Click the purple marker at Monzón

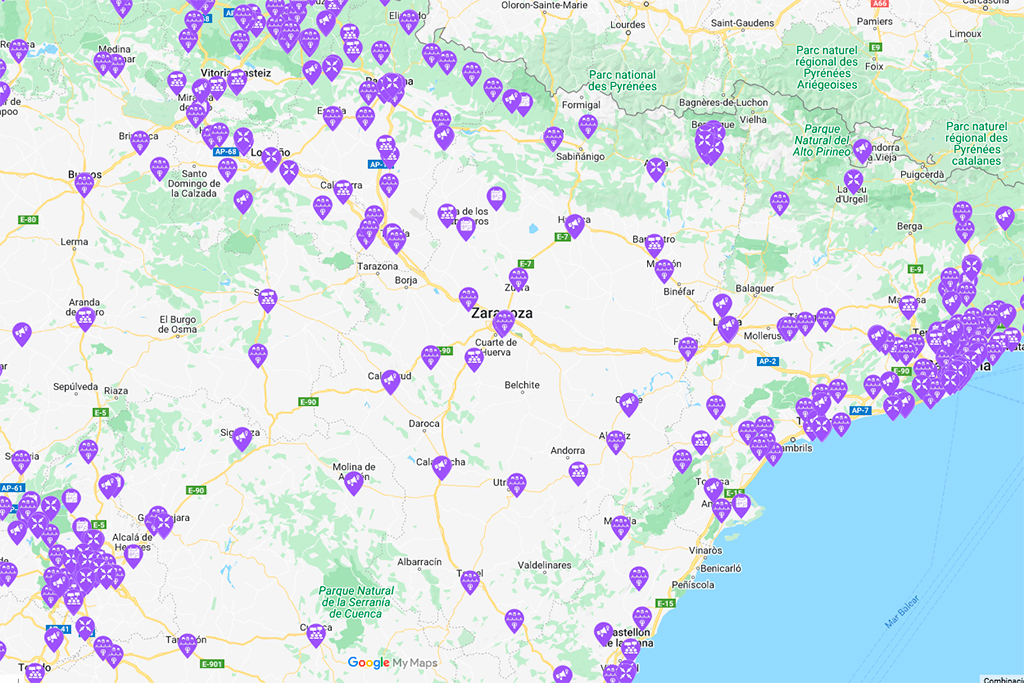[x=664, y=270]
